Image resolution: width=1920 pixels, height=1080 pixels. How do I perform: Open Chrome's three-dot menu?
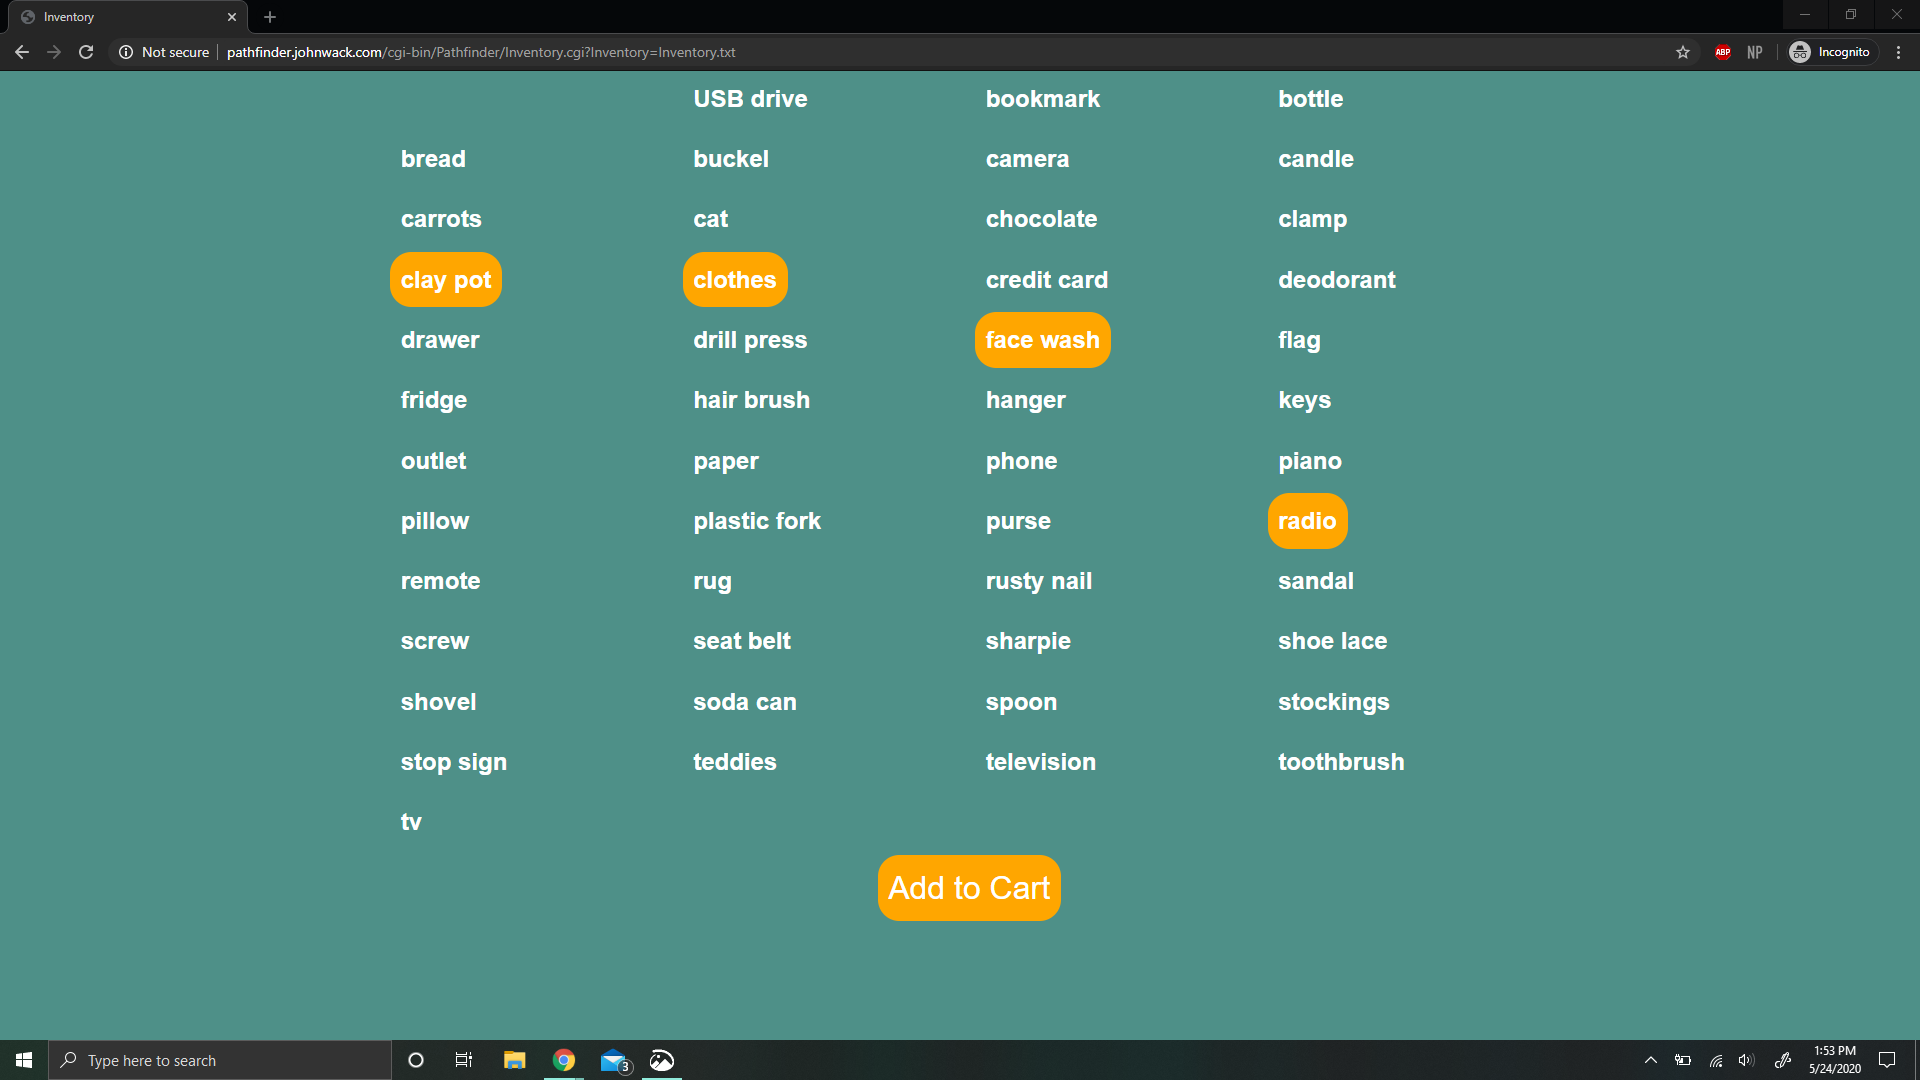1898,52
